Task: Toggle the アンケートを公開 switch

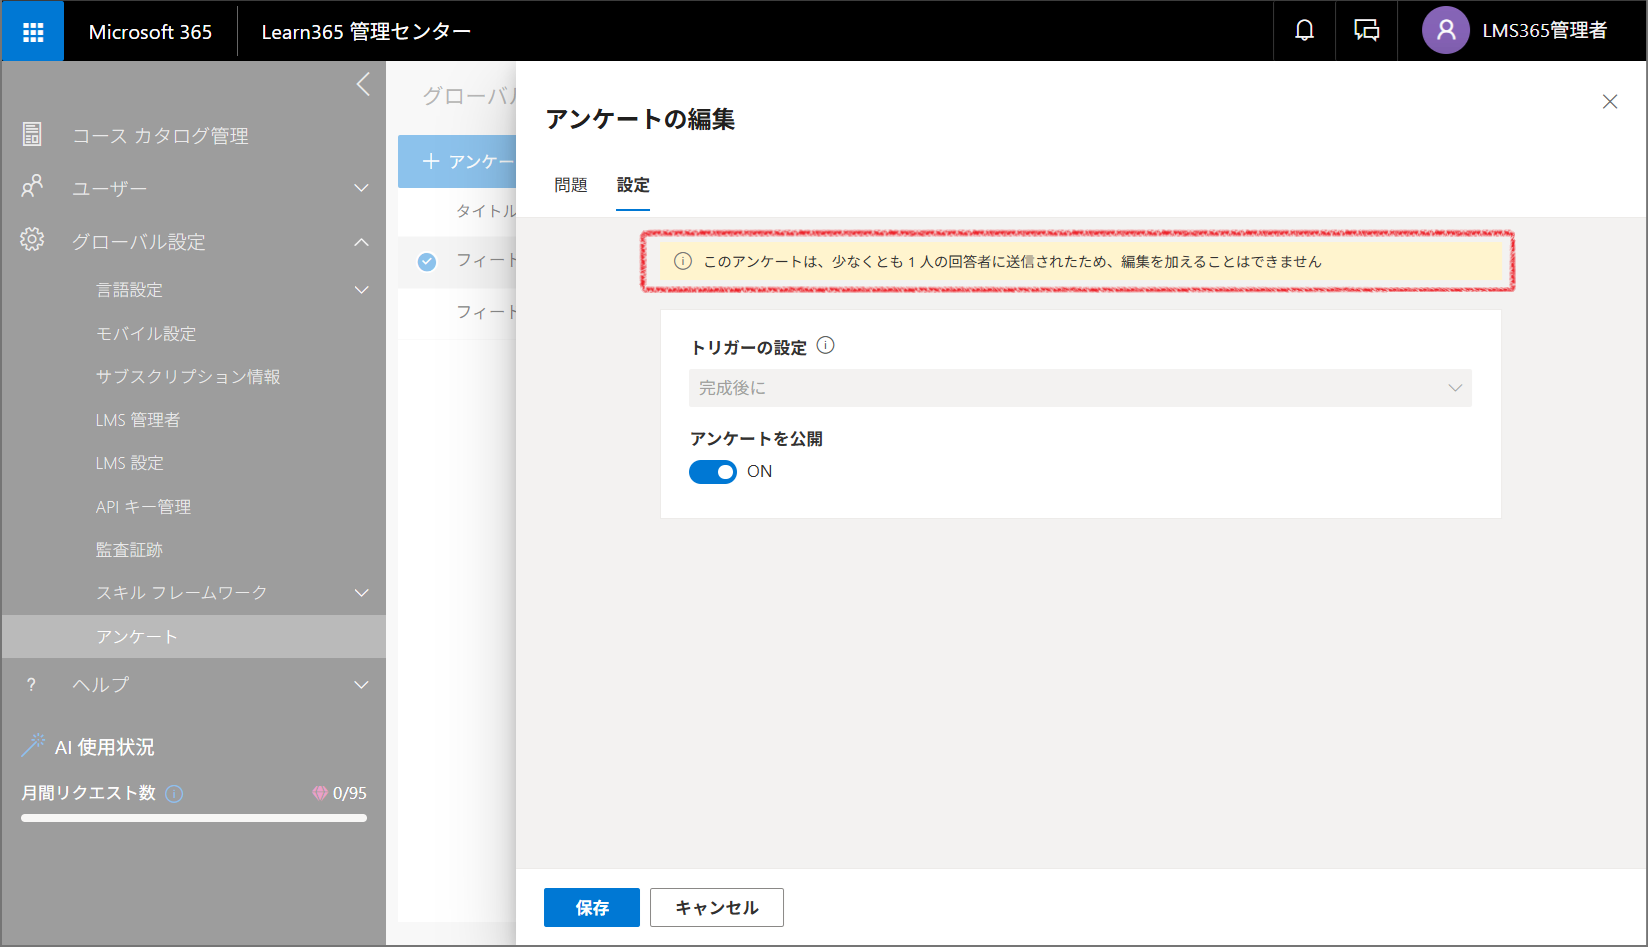Action: pyautogui.click(x=713, y=472)
